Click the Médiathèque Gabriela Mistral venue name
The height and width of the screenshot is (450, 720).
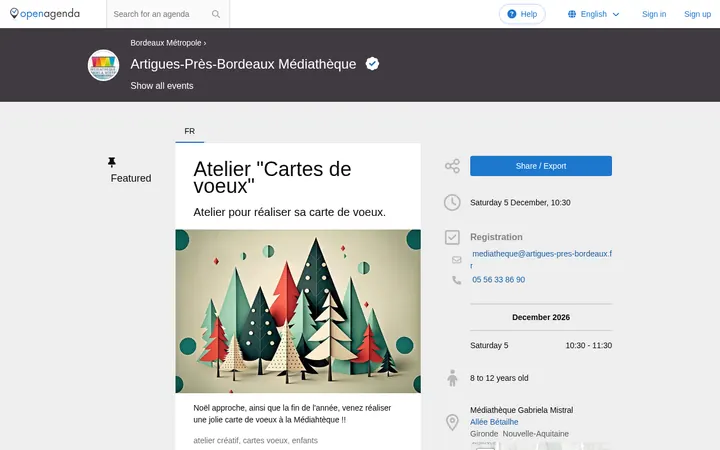click(522, 410)
